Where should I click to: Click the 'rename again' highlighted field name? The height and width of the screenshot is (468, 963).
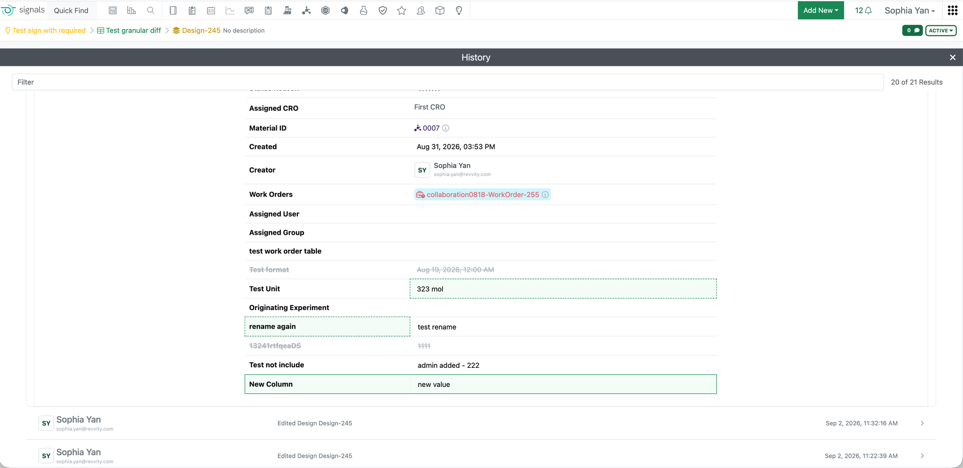[327, 327]
